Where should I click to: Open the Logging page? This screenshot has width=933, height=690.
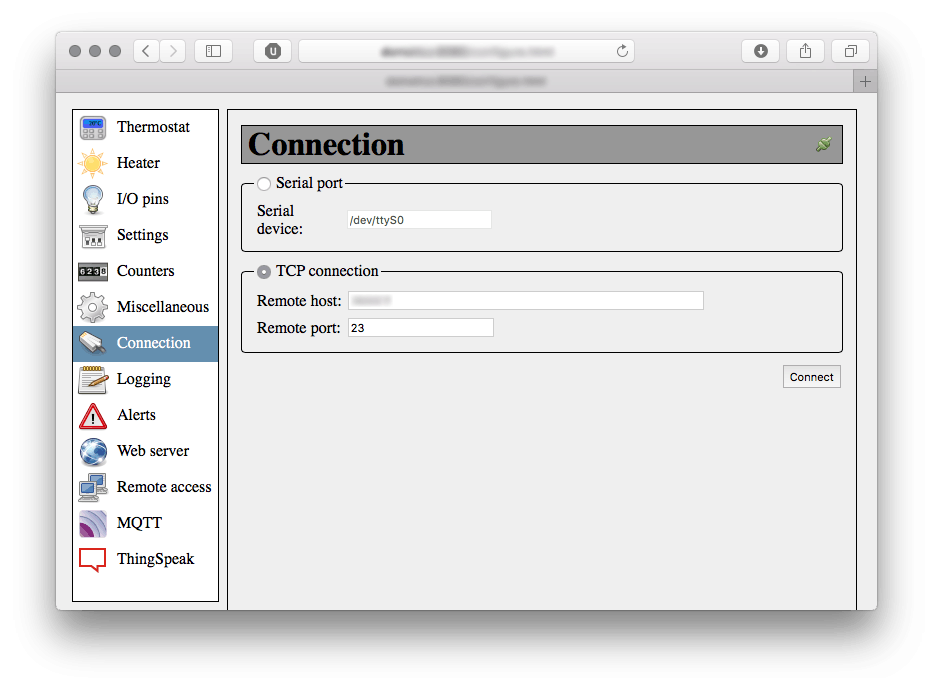(146, 380)
